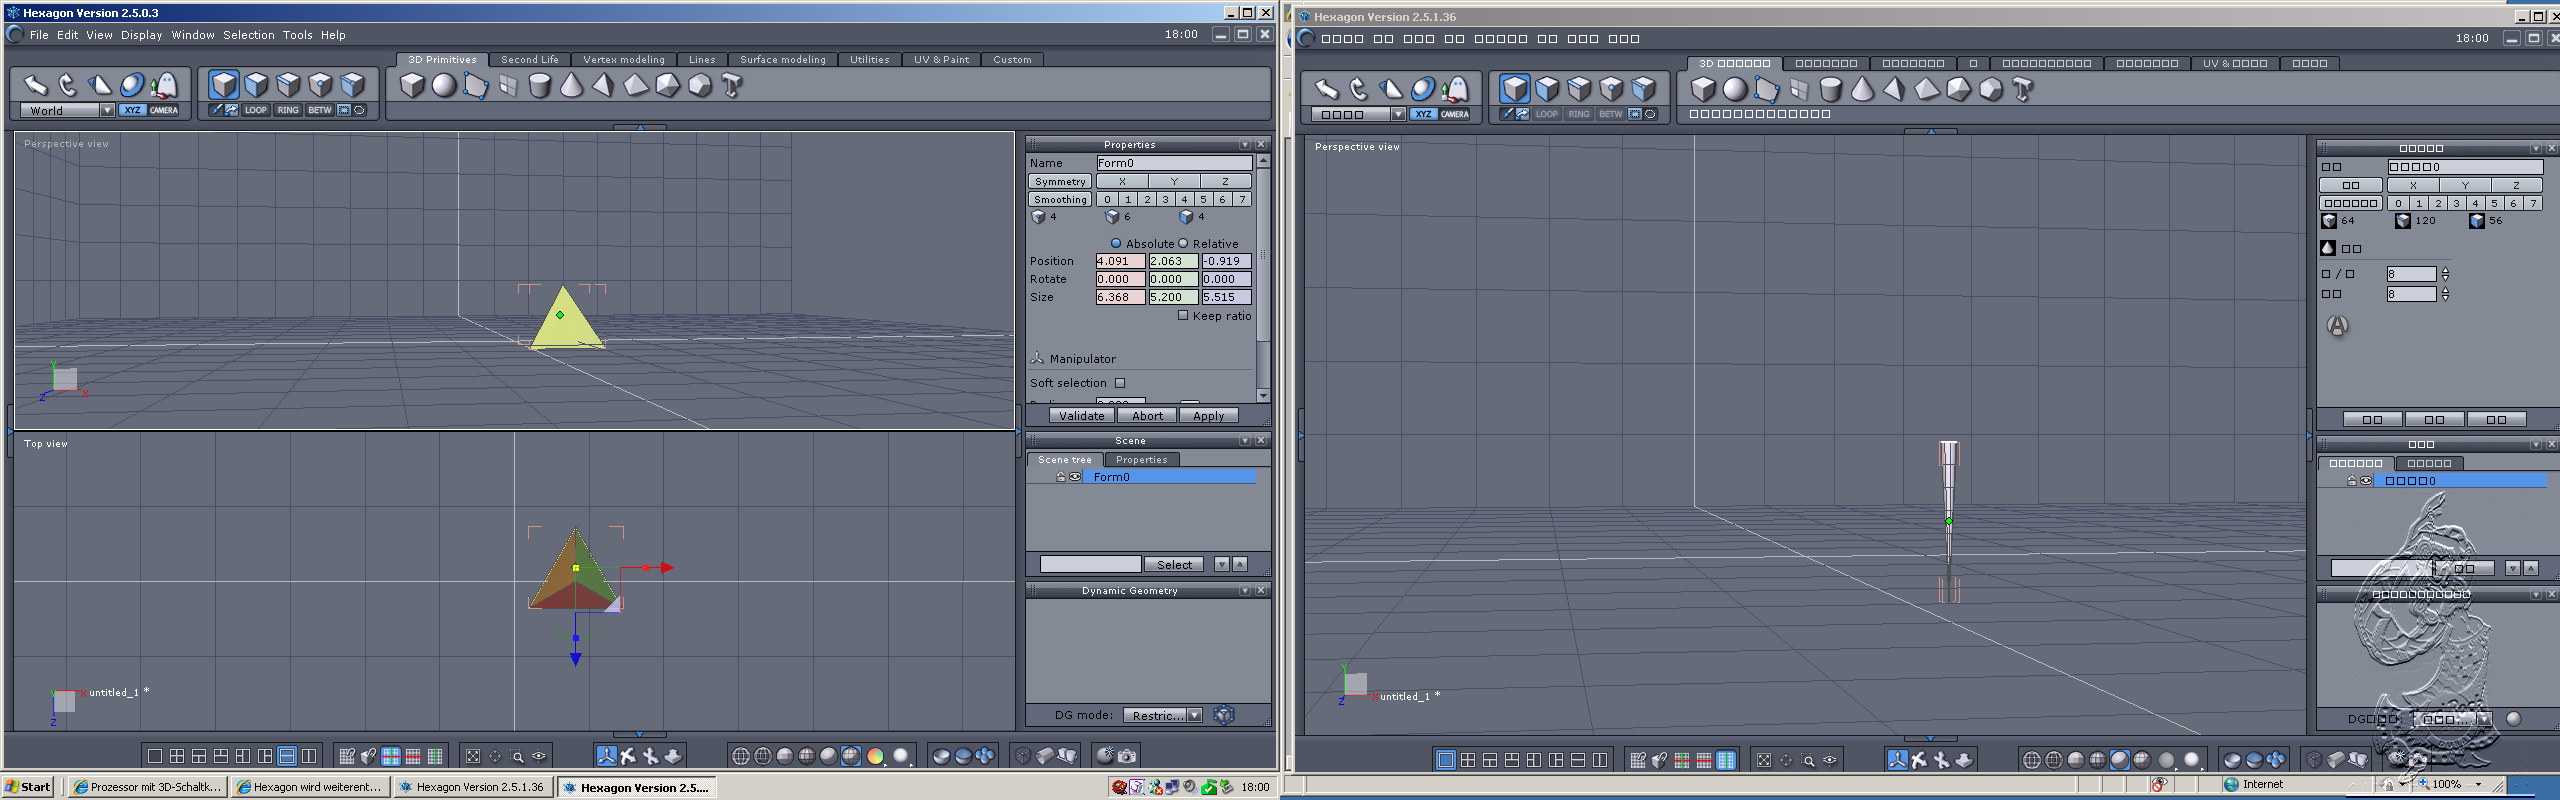
Task: Switch to the Surface modeling tab
Action: click(783, 59)
